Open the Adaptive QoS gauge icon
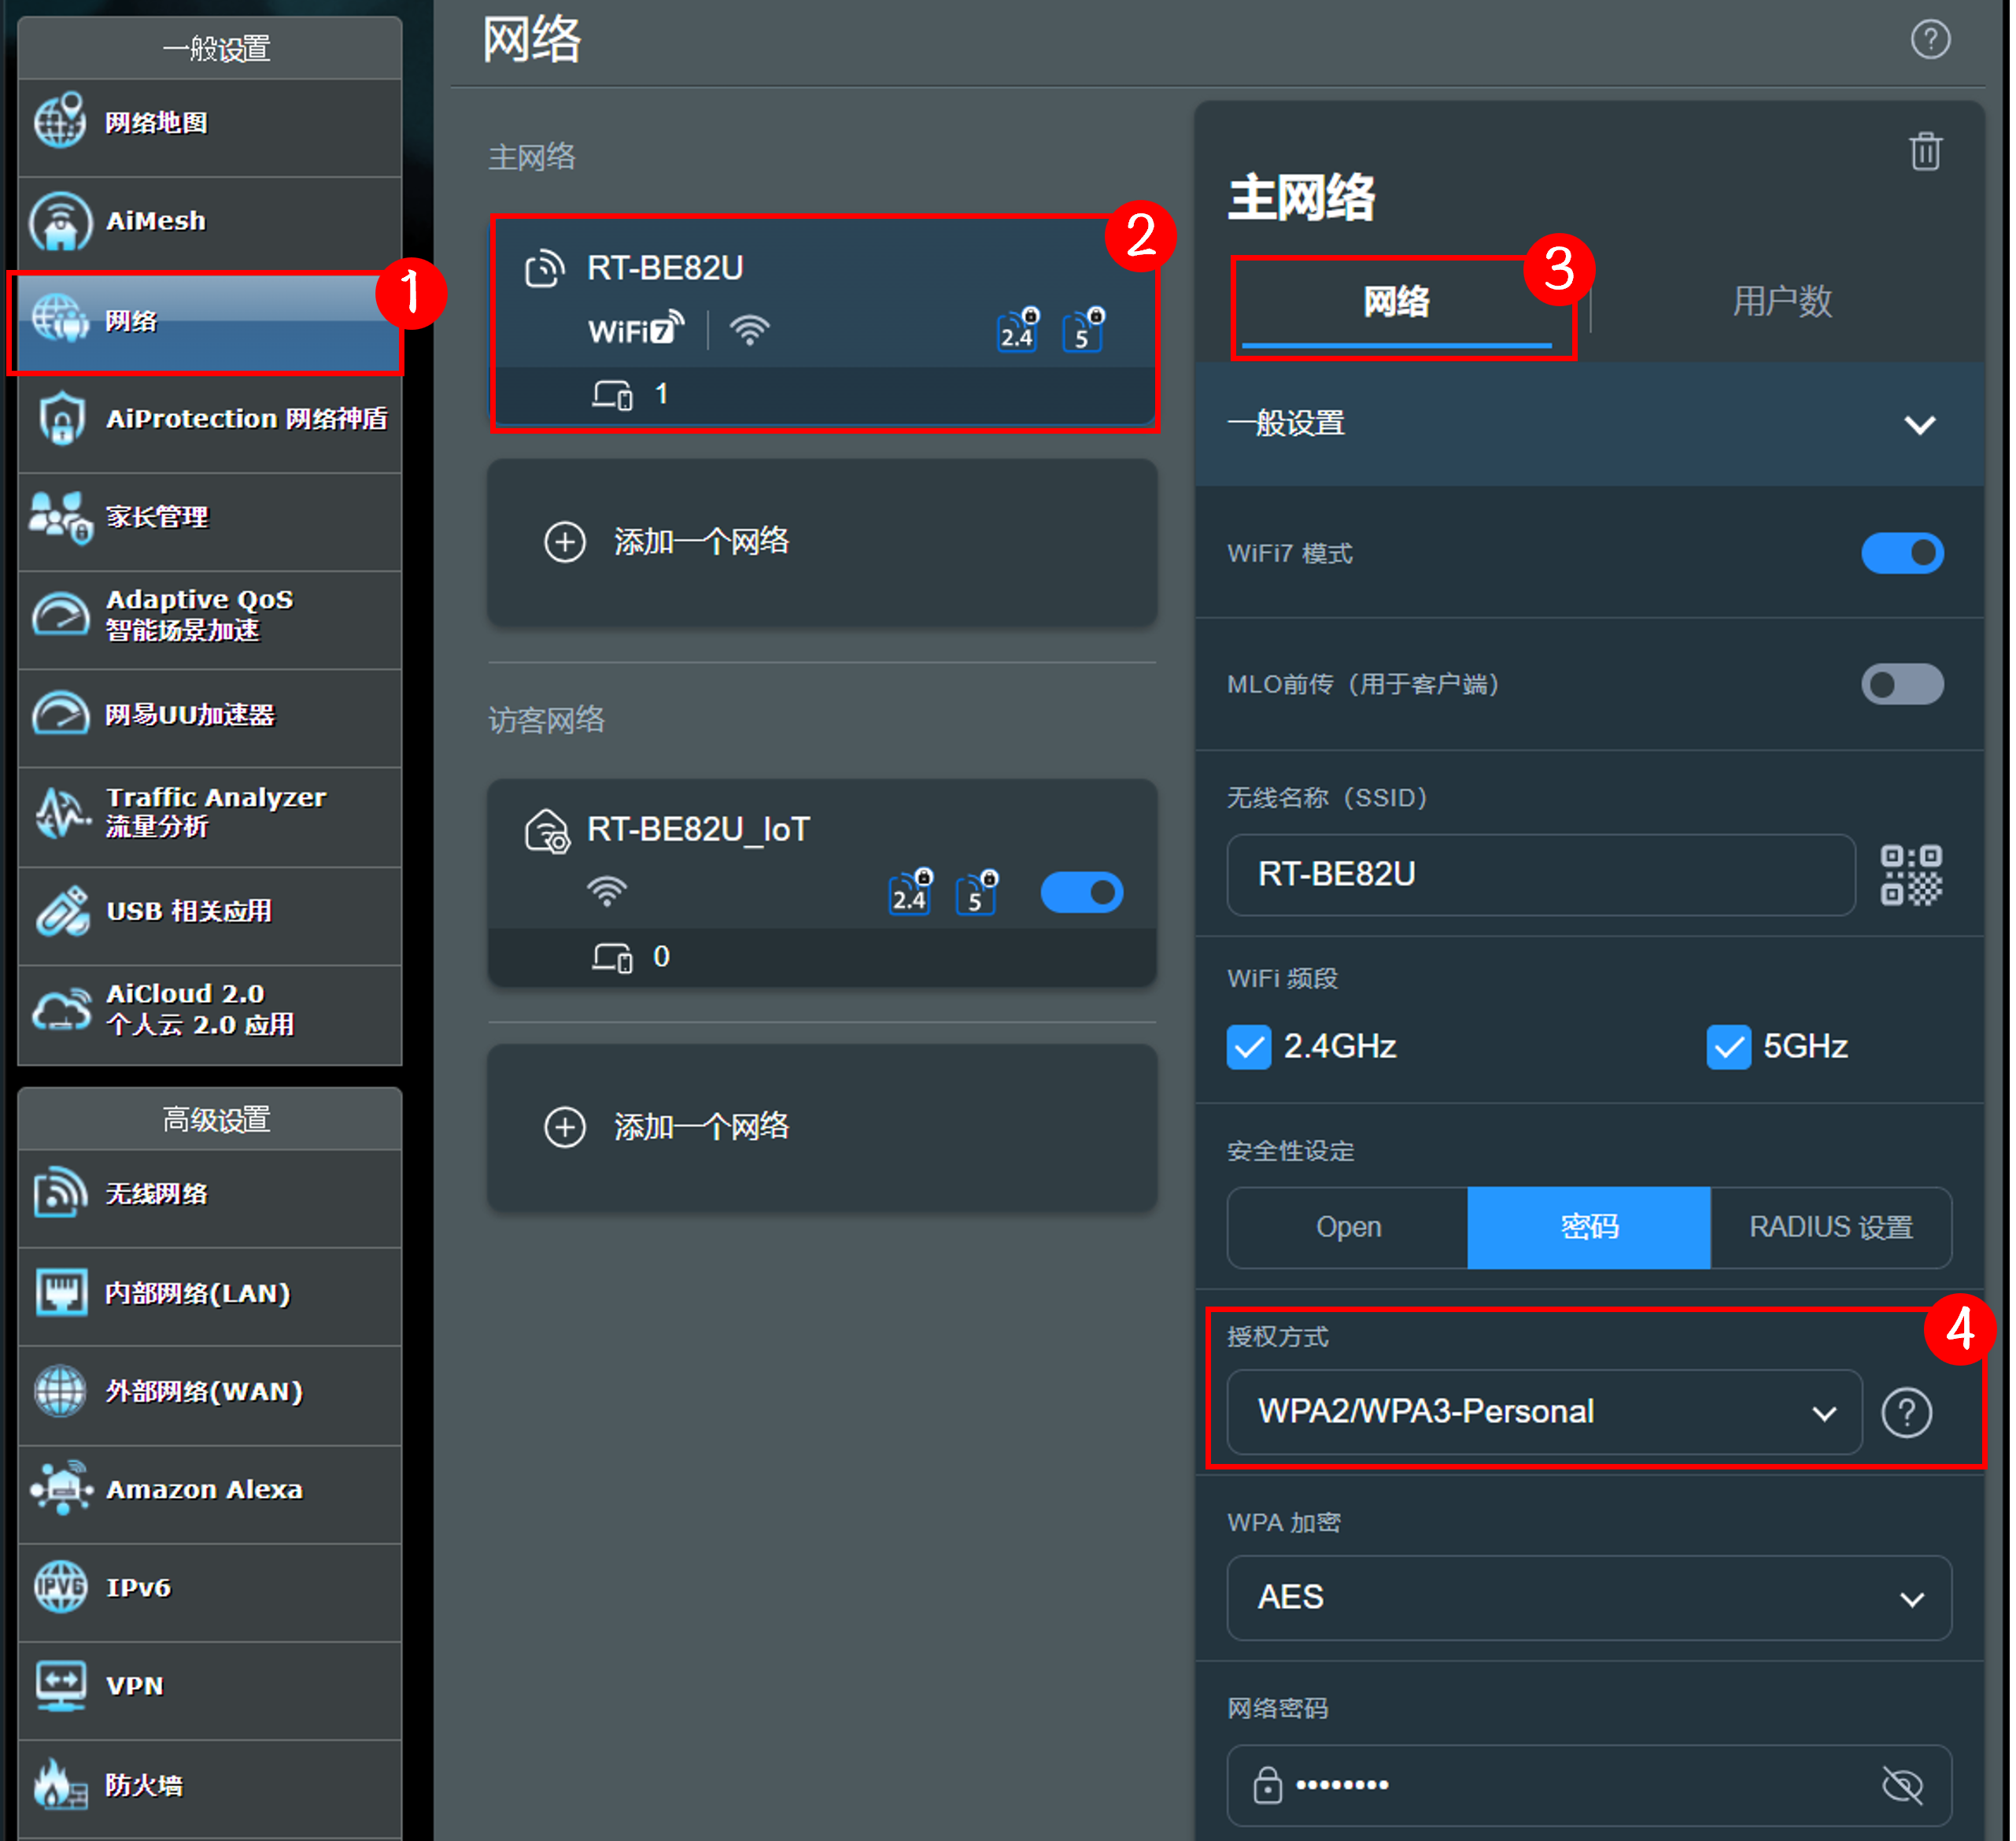This screenshot has height=1841, width=2016. tap(60, 614)
